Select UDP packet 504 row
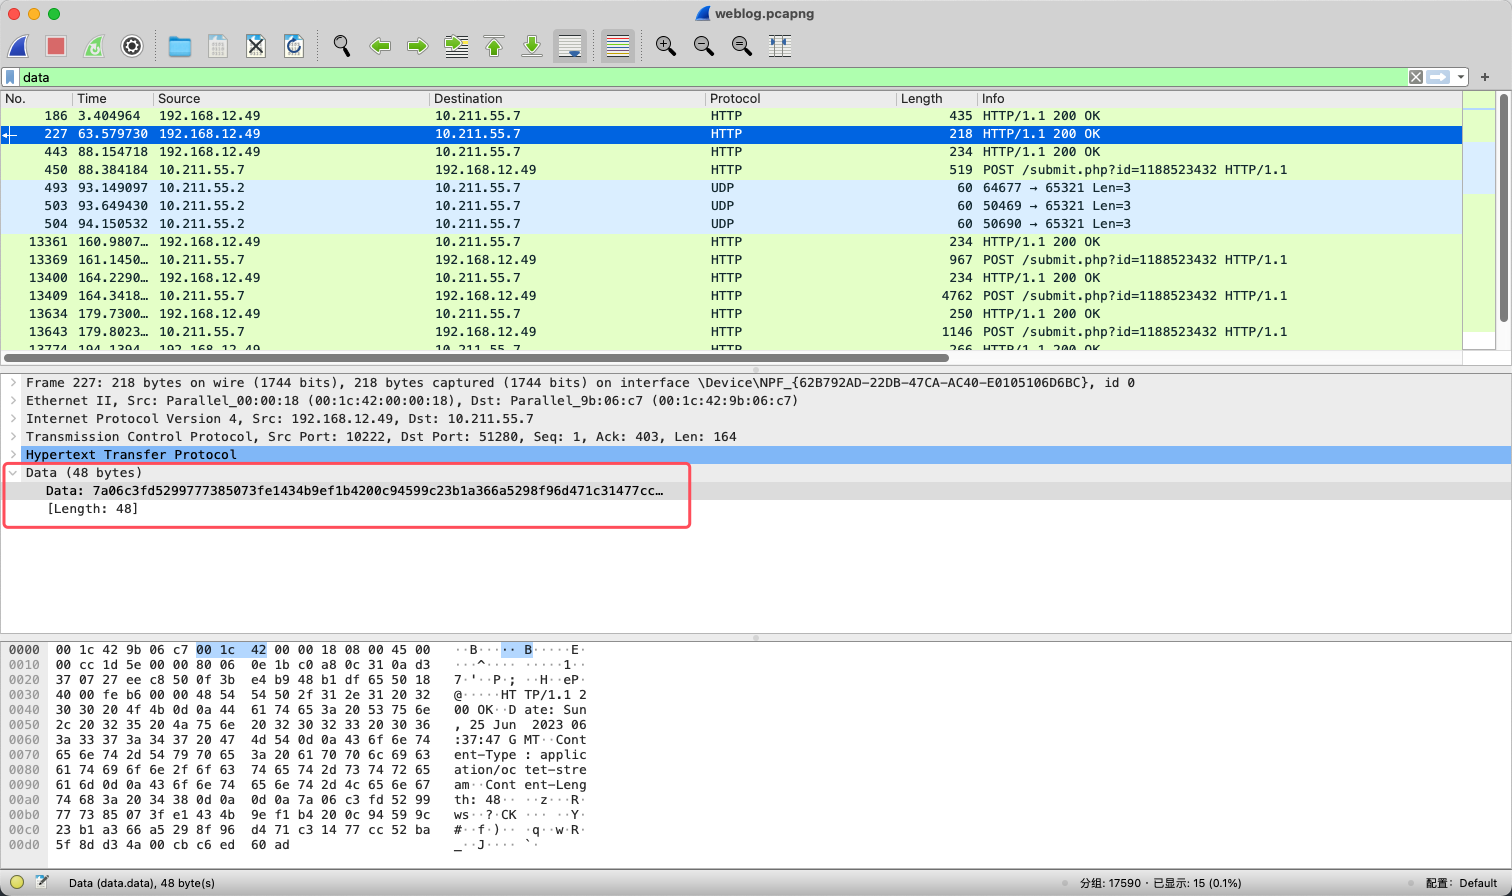 pos(731,224)
